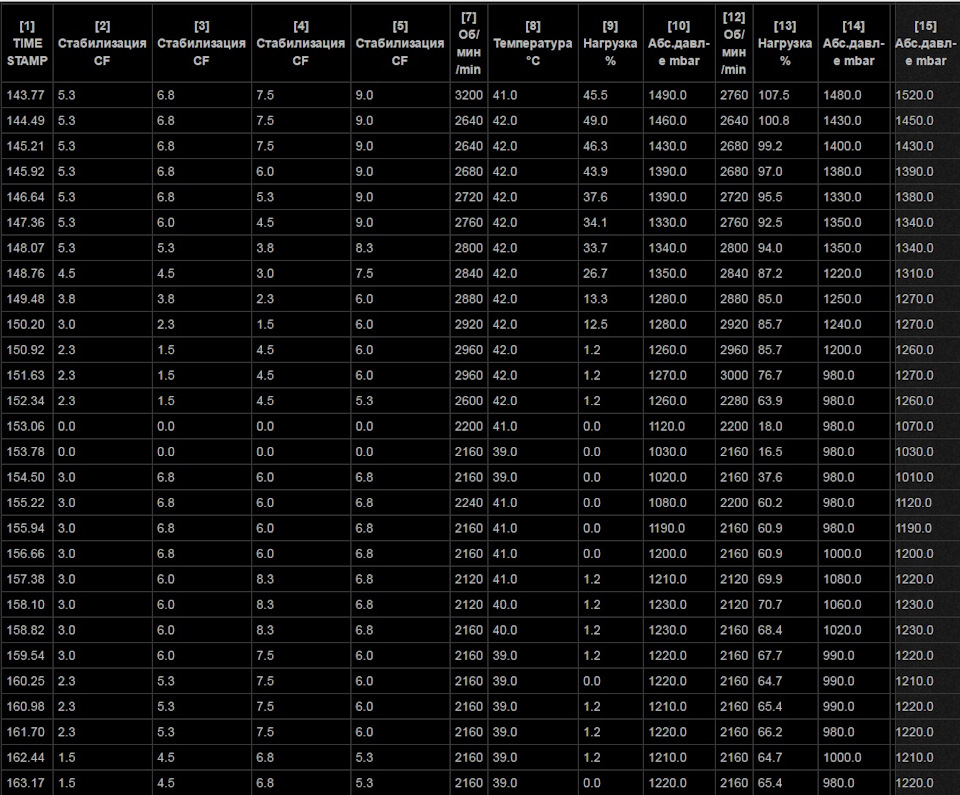Viewport: 960px width, 795px height.
Task: Click the timestamp cell 145.92
Action: [26, 171]
